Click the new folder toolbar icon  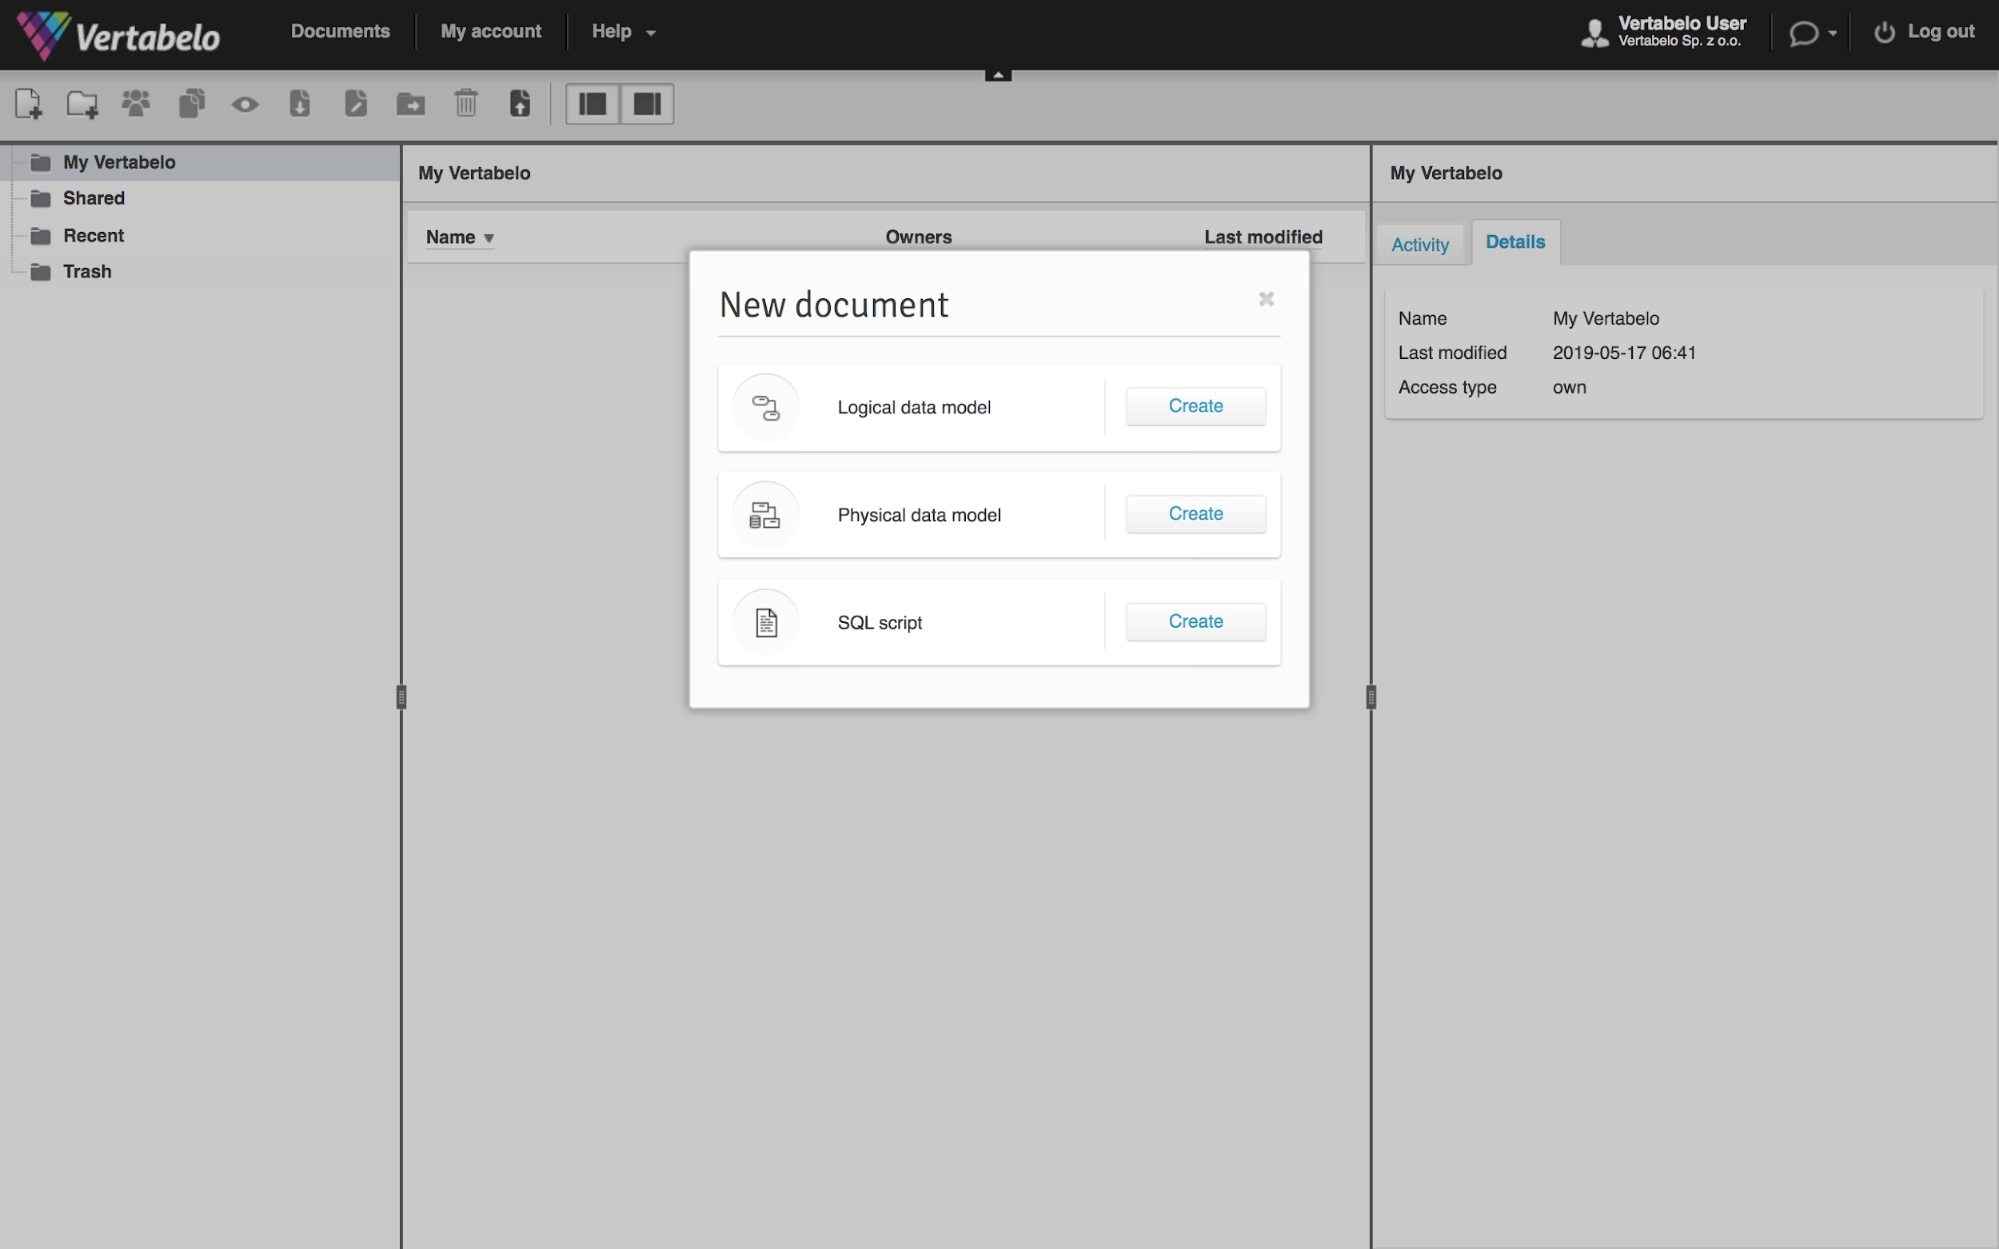point(82,104)
